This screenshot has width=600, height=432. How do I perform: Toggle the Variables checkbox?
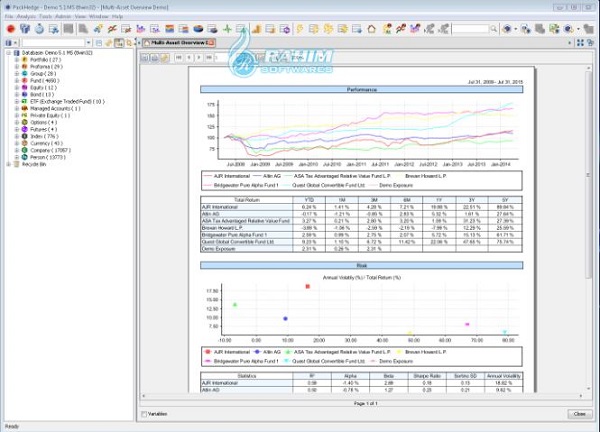(145, 414)
